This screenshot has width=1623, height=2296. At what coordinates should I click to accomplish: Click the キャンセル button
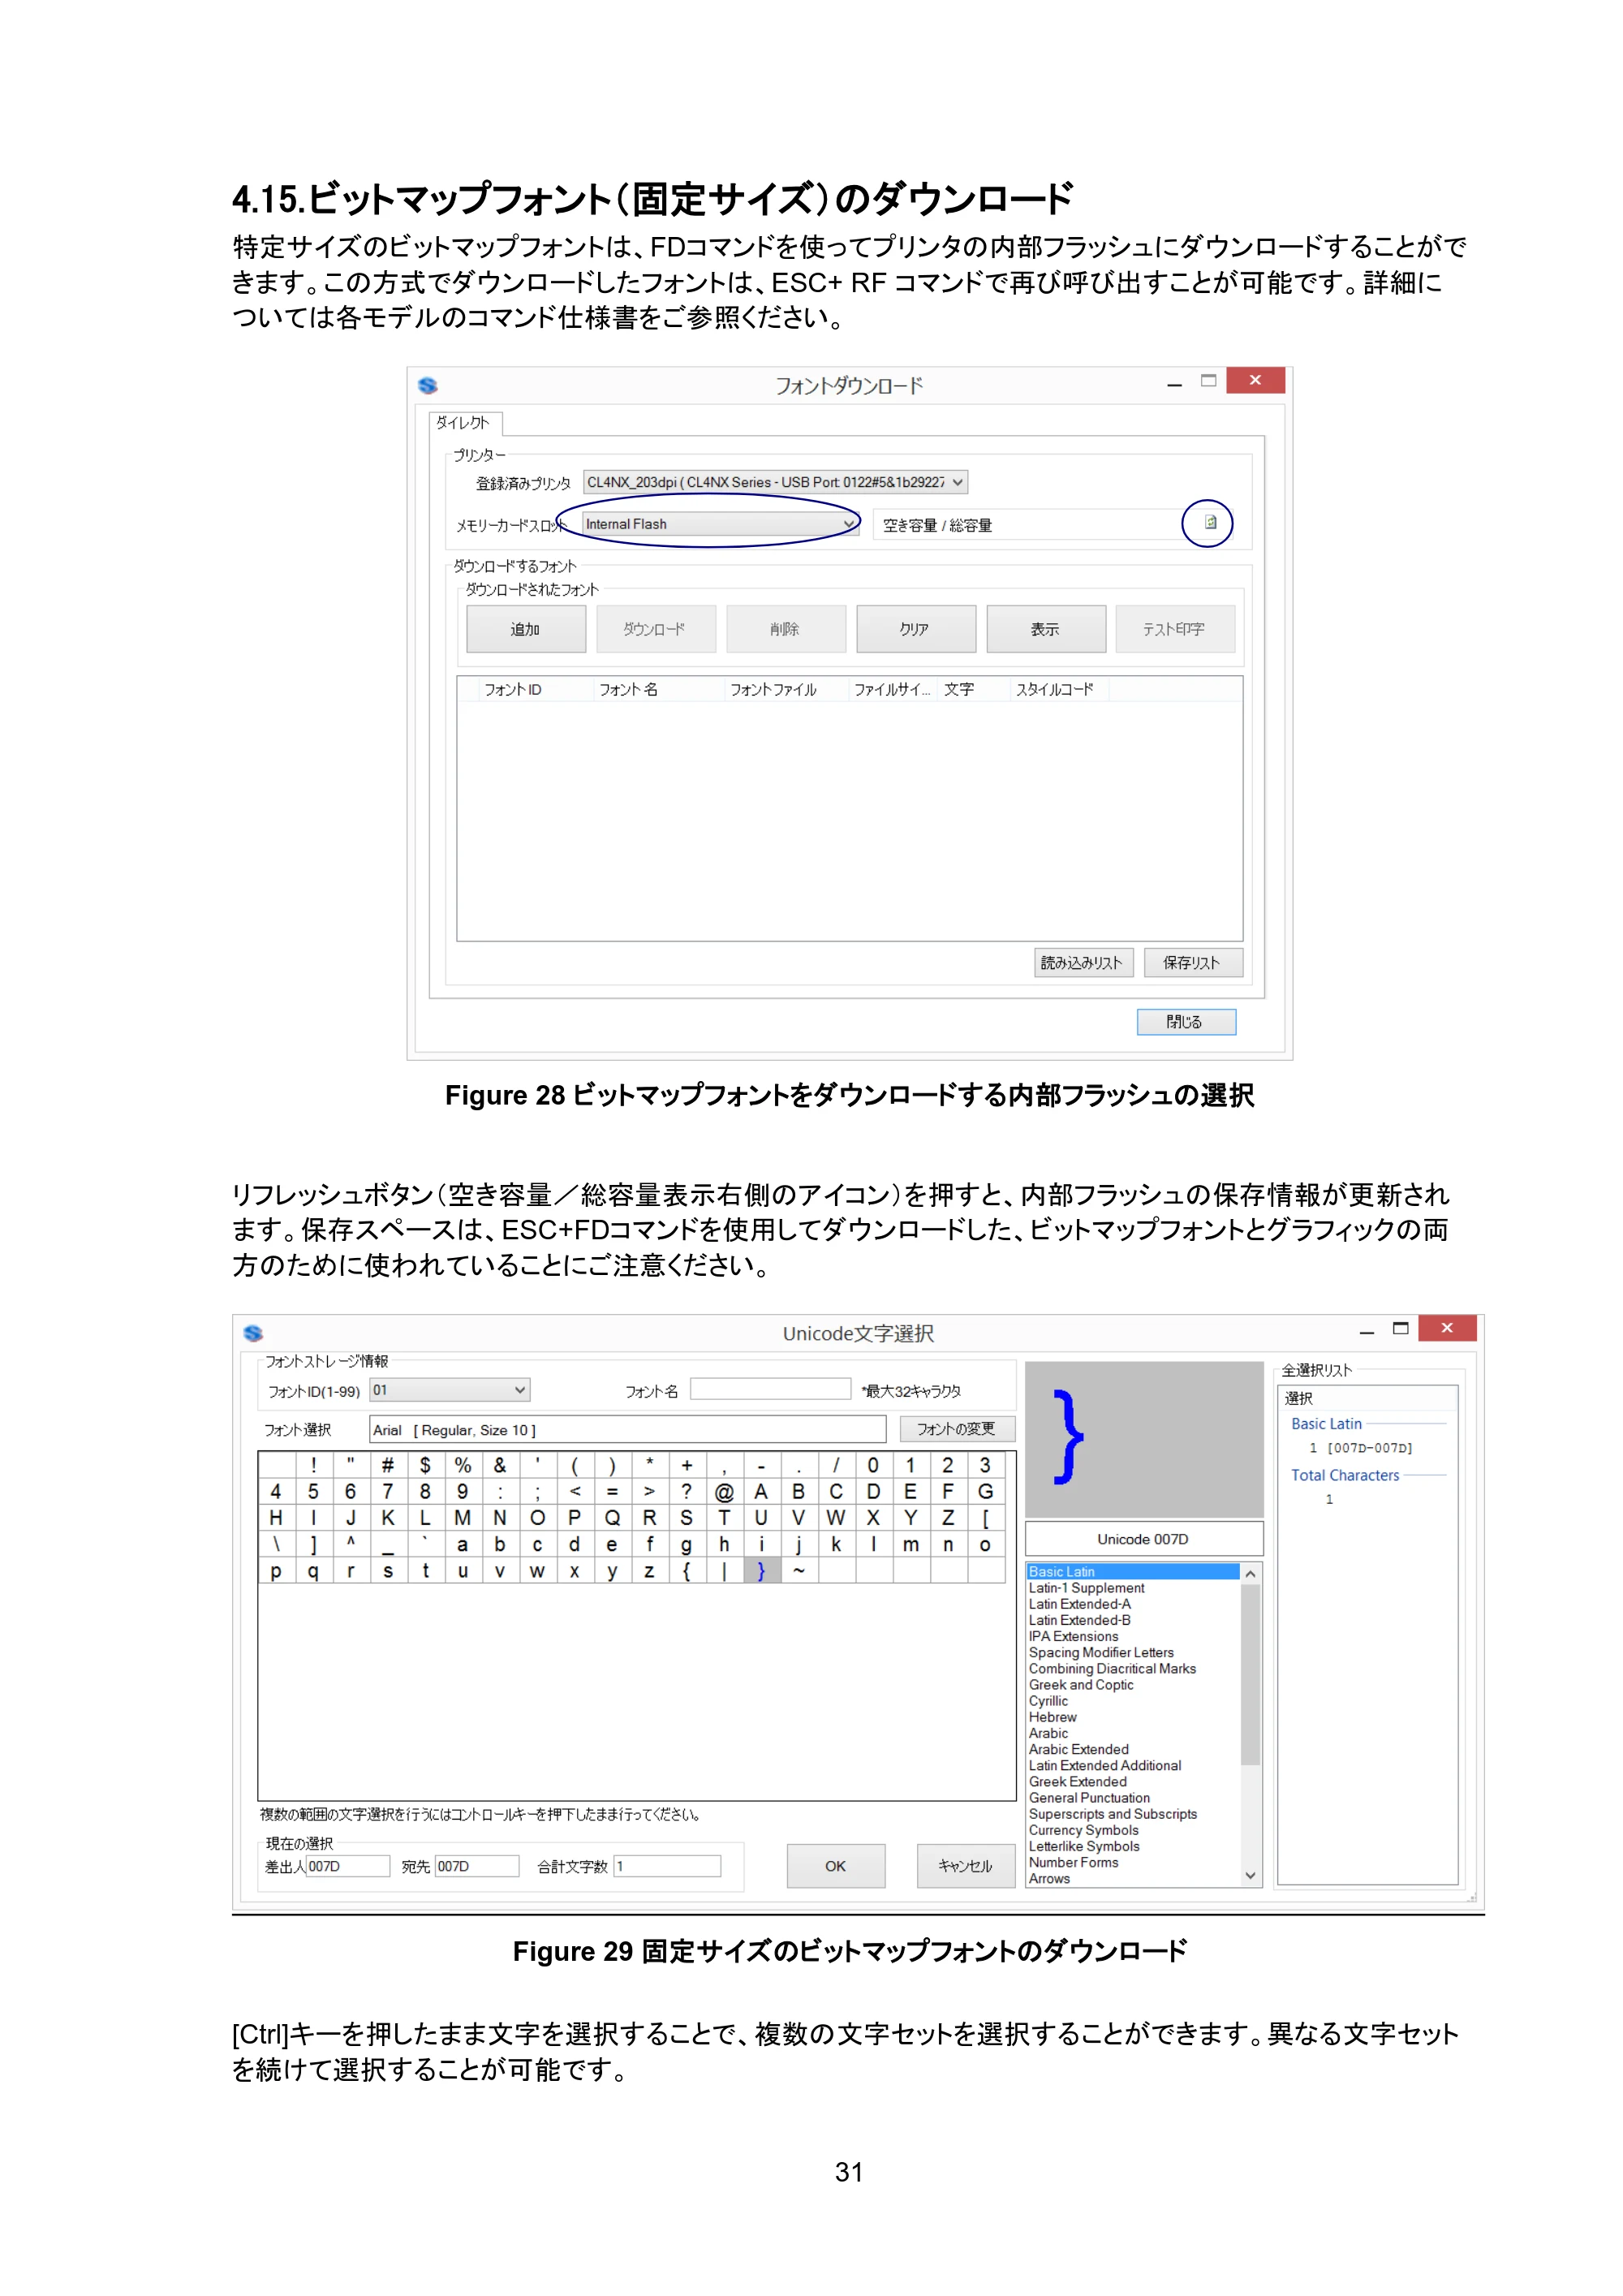point(966,1866)
